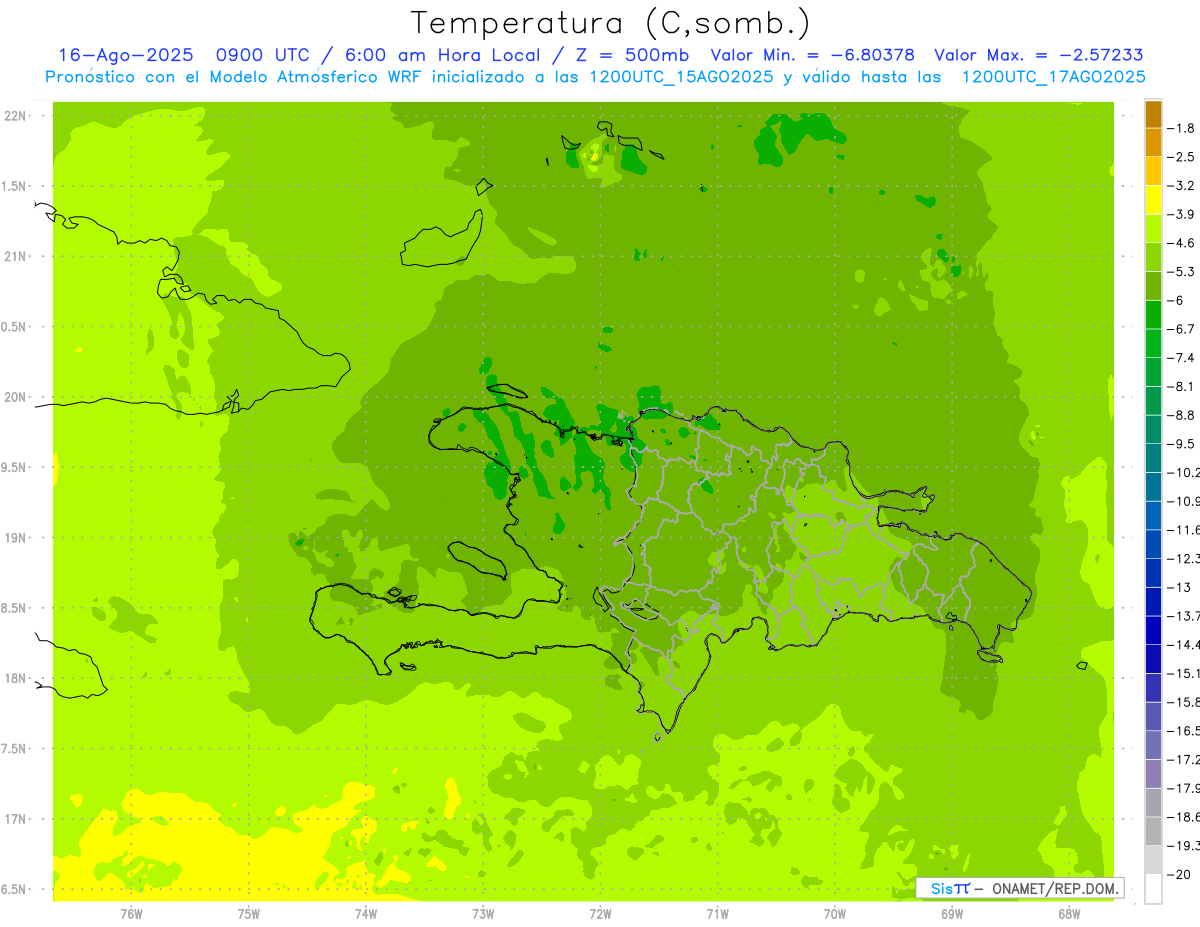Click the "73W" longitude label
The width and height of the screenshot is (1200, 927).
tap(483, 914)
